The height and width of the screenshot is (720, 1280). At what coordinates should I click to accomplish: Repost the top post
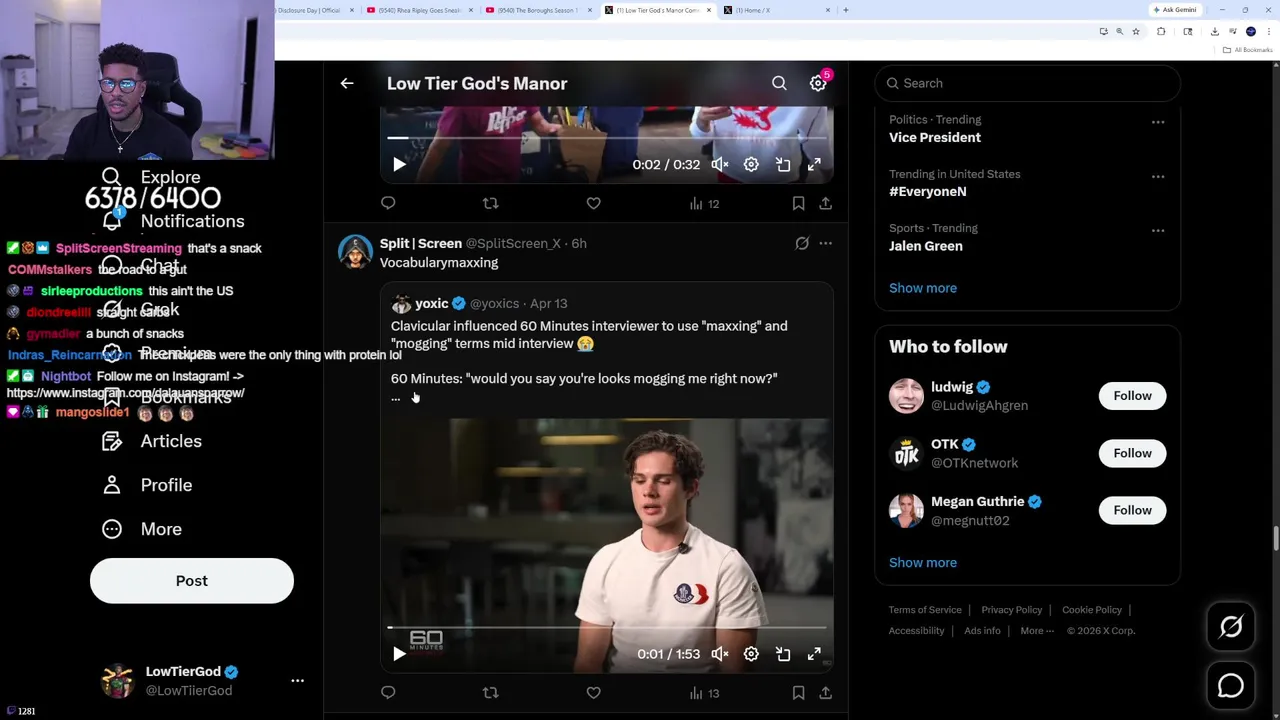(x=490, y=203)
